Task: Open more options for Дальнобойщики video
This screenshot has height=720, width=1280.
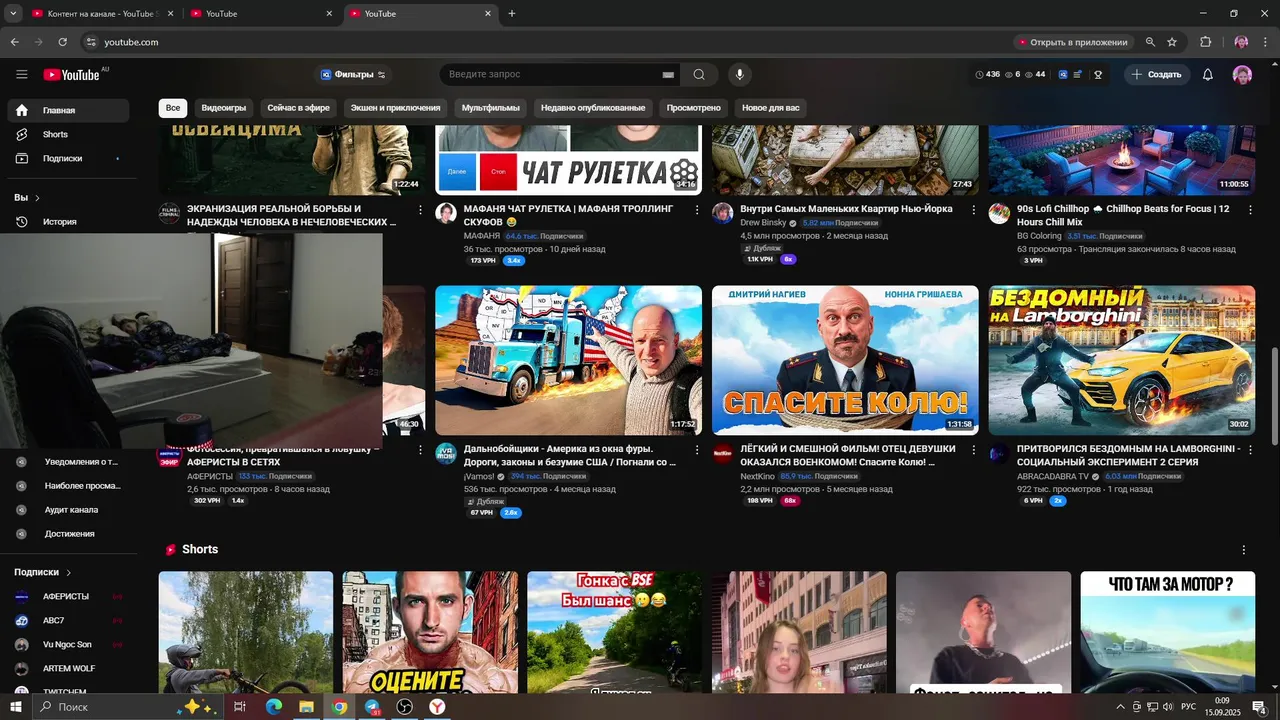Action: pos(697,450)
